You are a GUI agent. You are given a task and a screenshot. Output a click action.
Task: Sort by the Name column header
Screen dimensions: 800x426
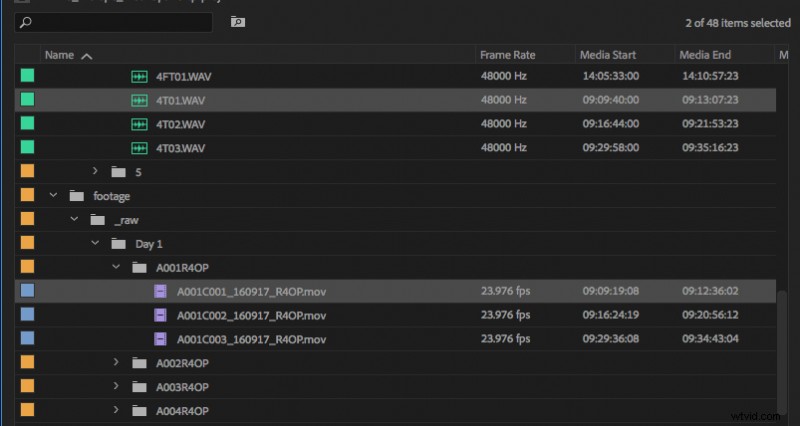tap(68, 55)
